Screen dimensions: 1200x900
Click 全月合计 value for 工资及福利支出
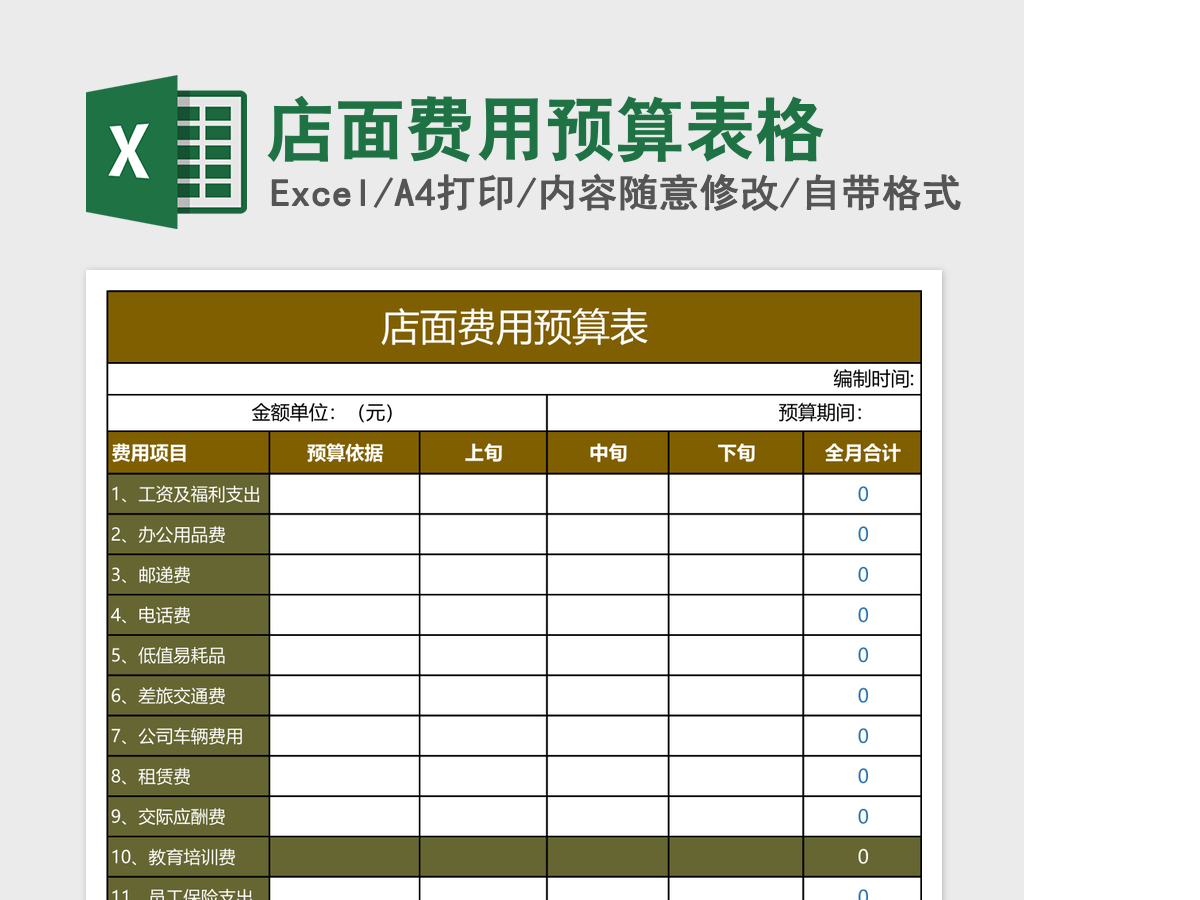862,494
